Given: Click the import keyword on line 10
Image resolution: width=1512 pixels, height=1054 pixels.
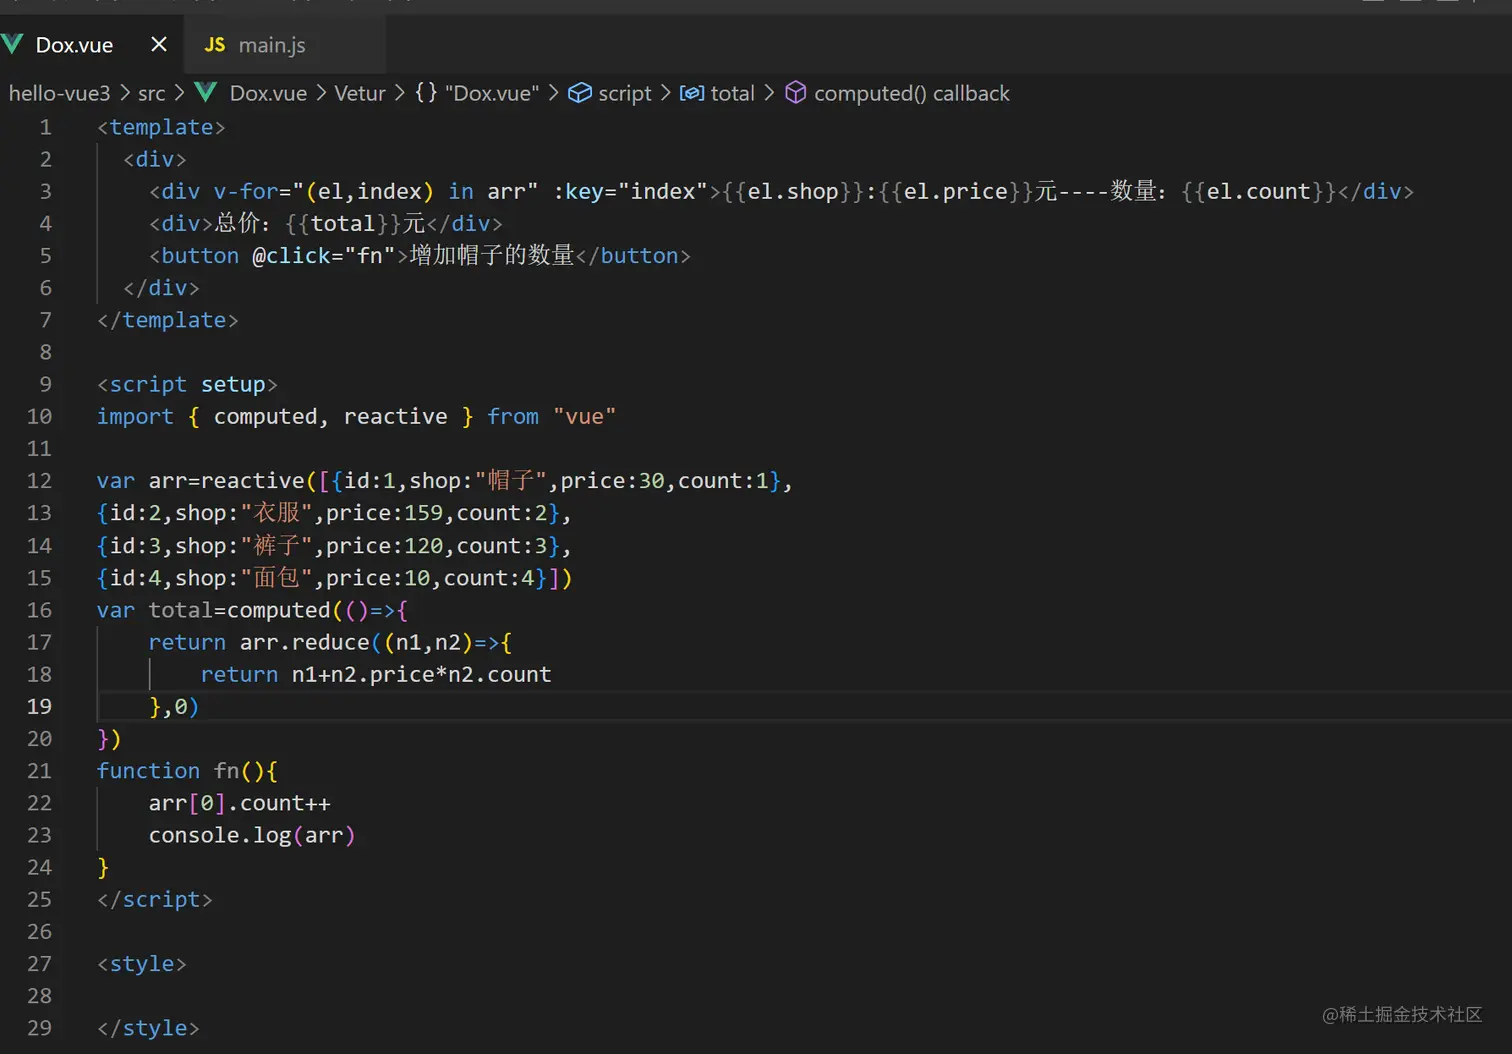Looking at the screenshot, I should (135, 416).
